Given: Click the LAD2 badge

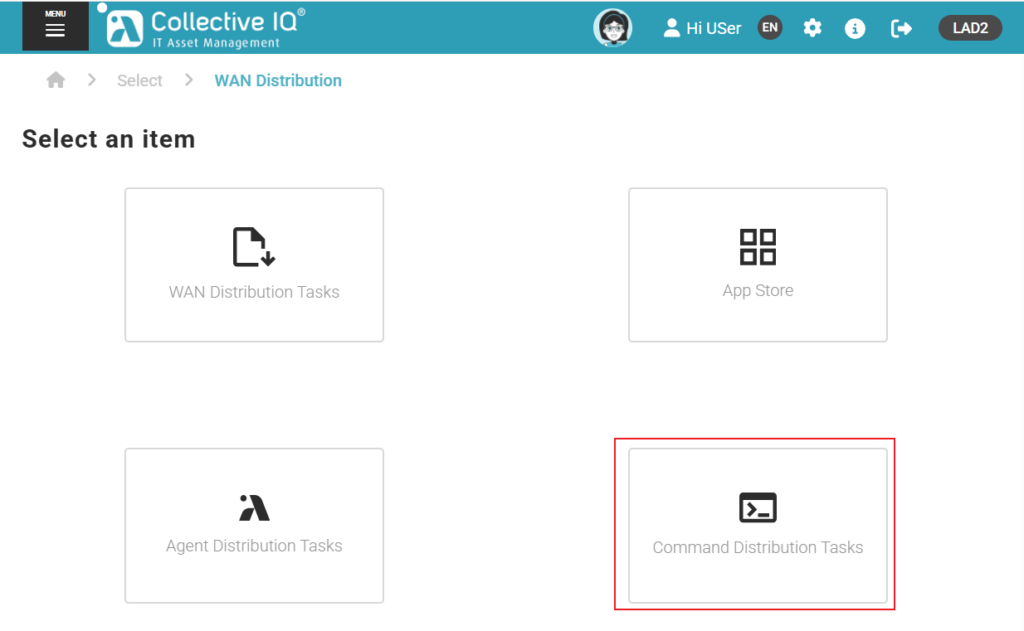Looking at the screenshot, I should pos(970,28).
